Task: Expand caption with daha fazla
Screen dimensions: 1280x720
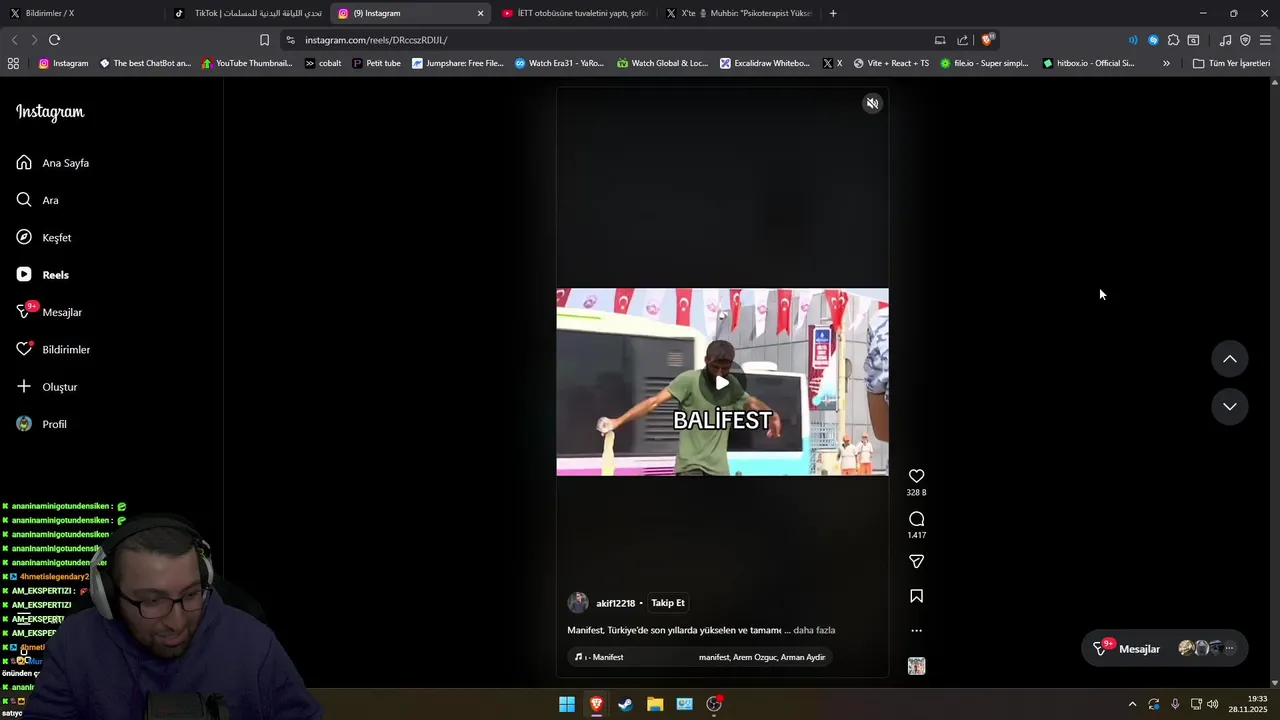Action: pos(814,630)
